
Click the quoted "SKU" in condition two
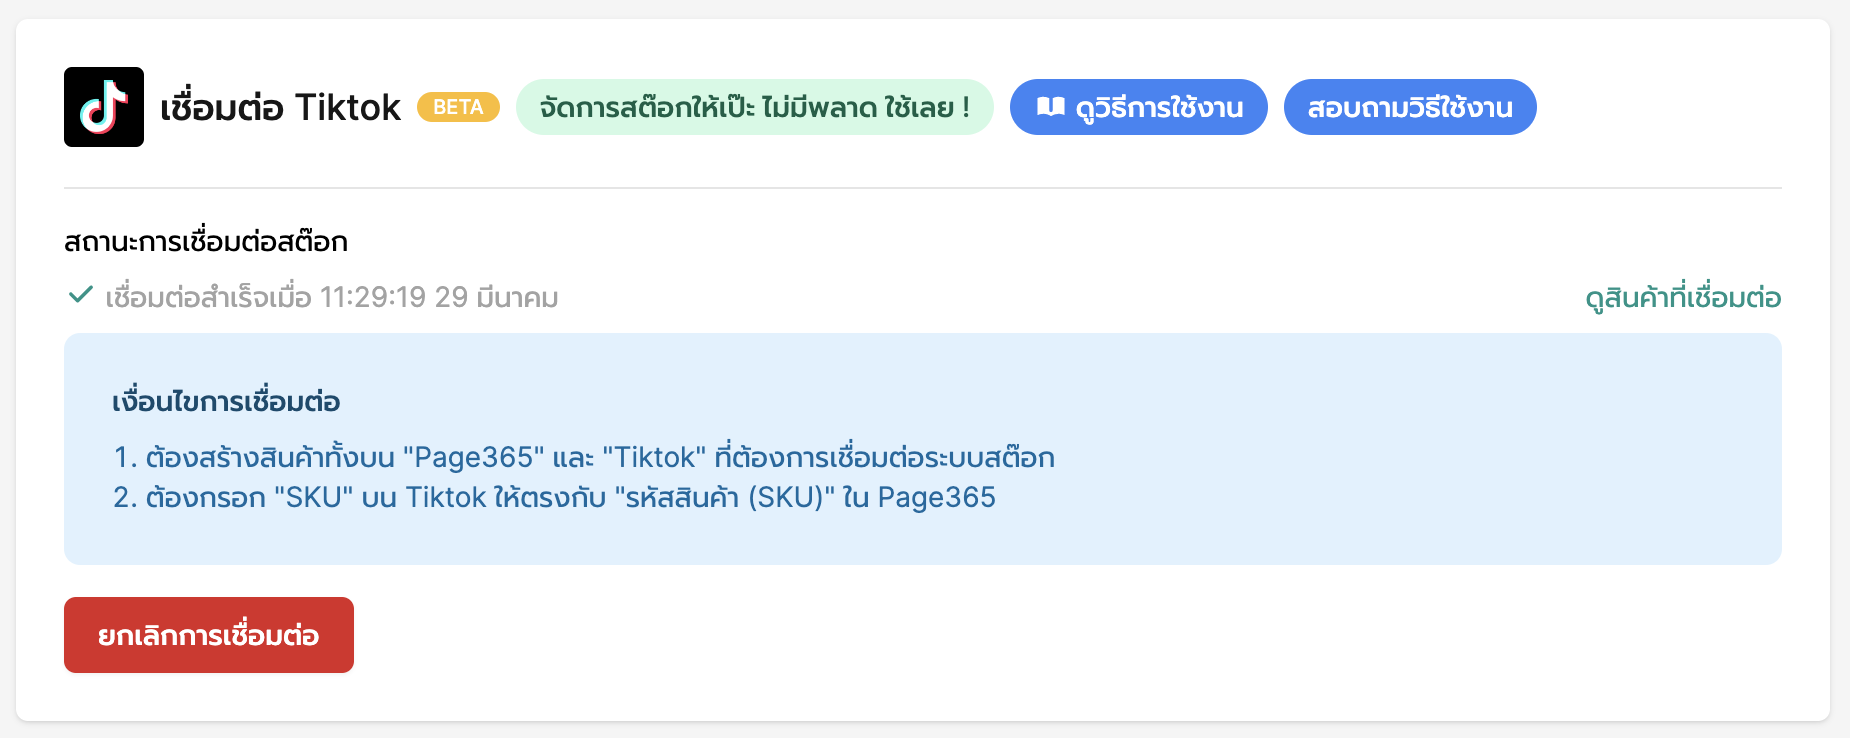(313, 498)
